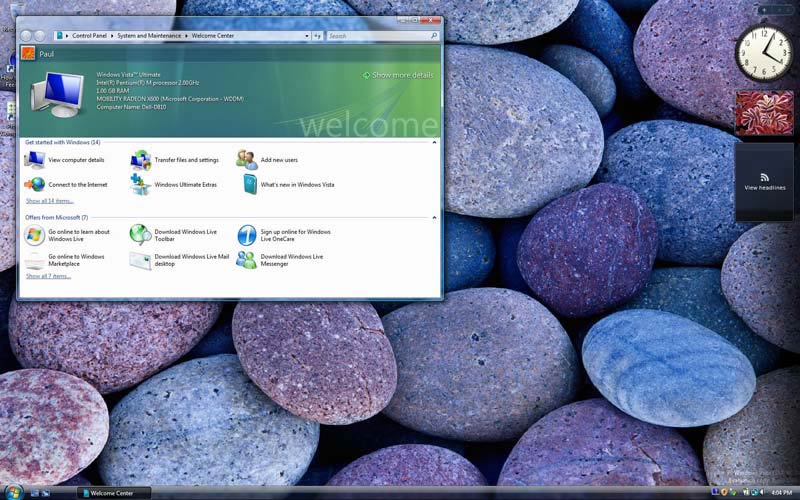Click the sidebar analog clock gadget
The height and width of the screenshot is (500, 800).
(764, 53)
